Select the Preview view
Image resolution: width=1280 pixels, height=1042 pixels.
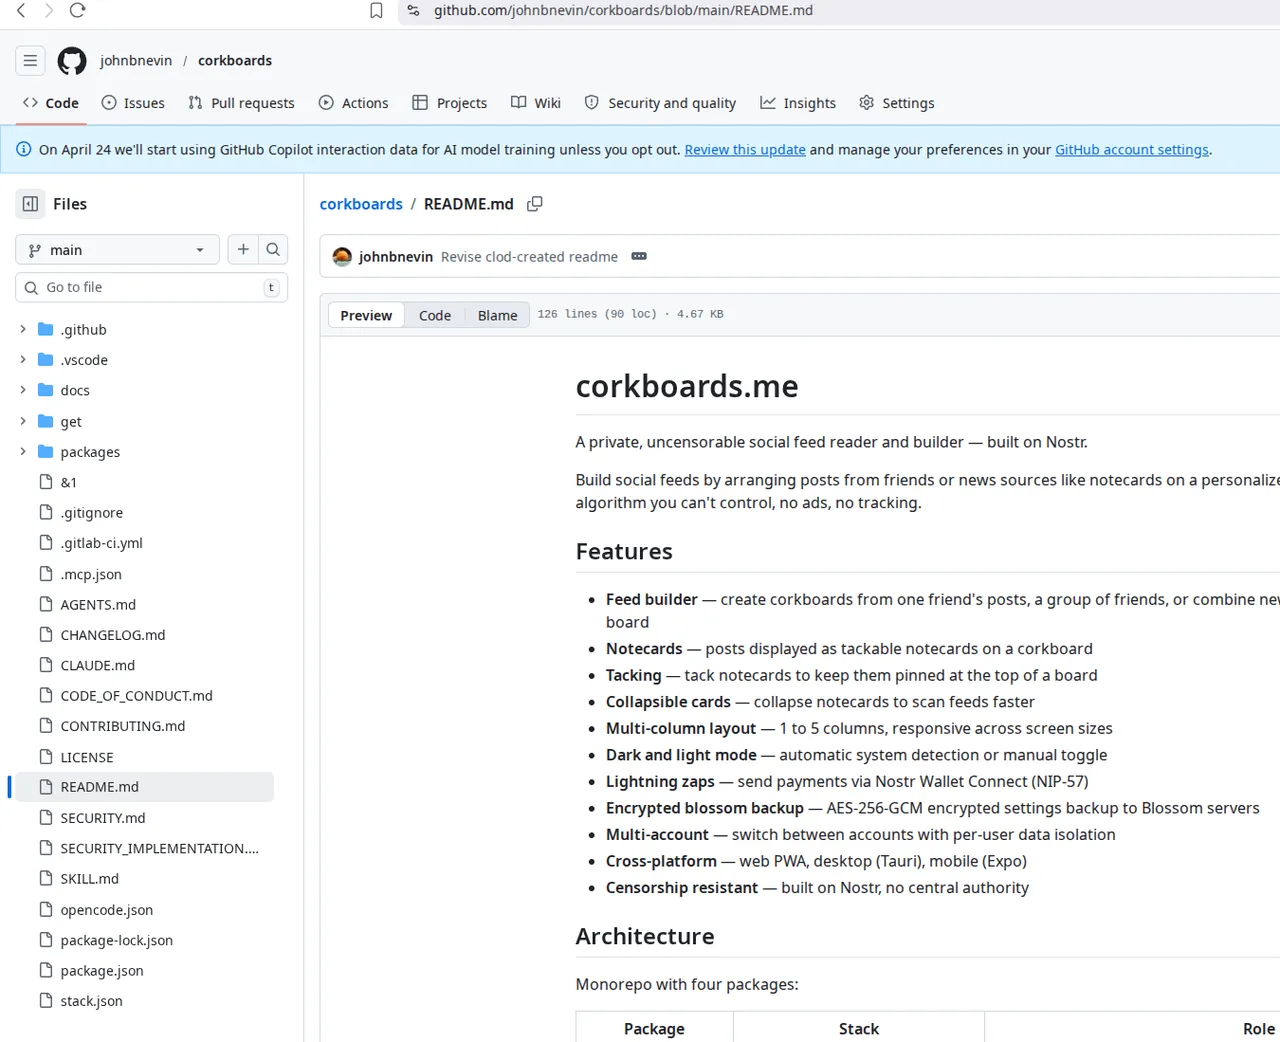tap(366, 315)
